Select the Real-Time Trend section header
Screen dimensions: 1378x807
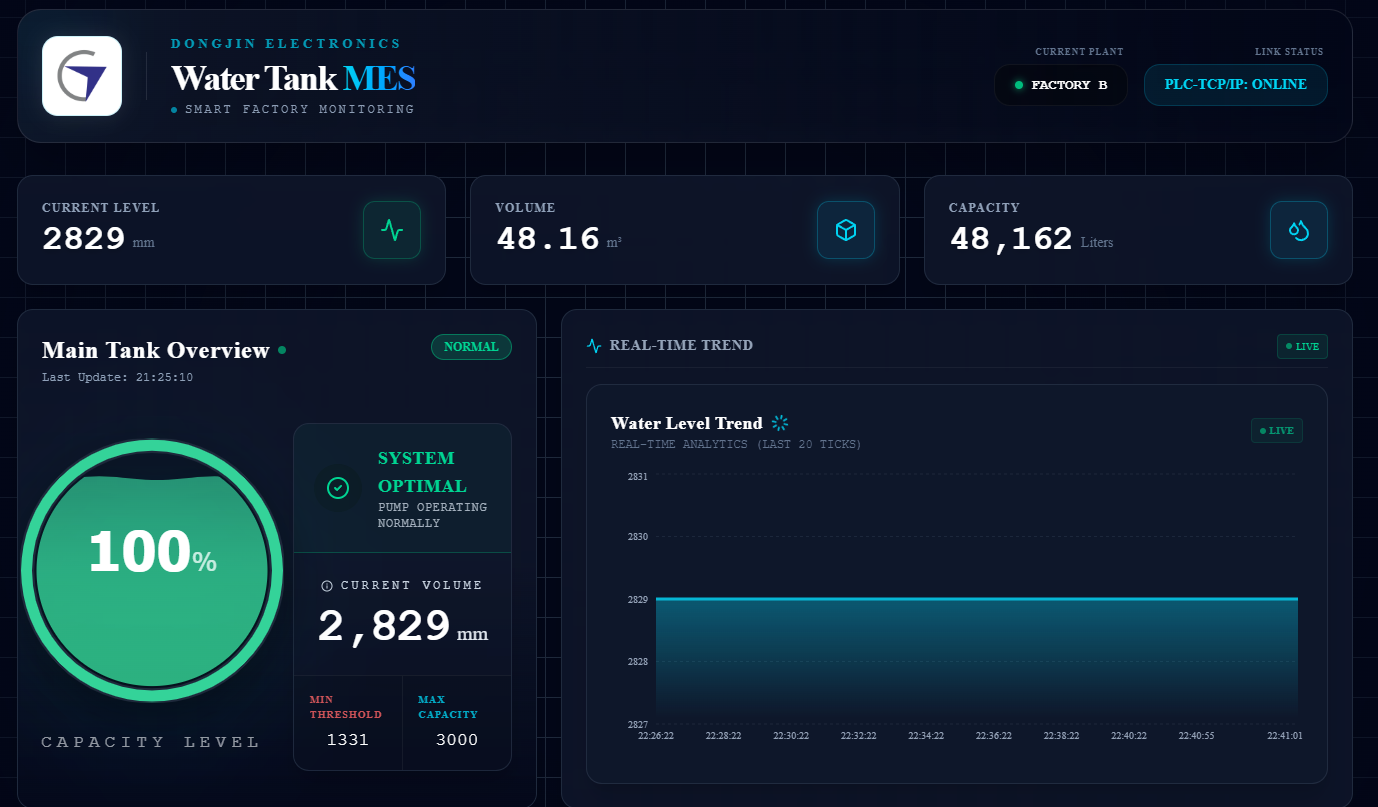(x=681, y=344)
